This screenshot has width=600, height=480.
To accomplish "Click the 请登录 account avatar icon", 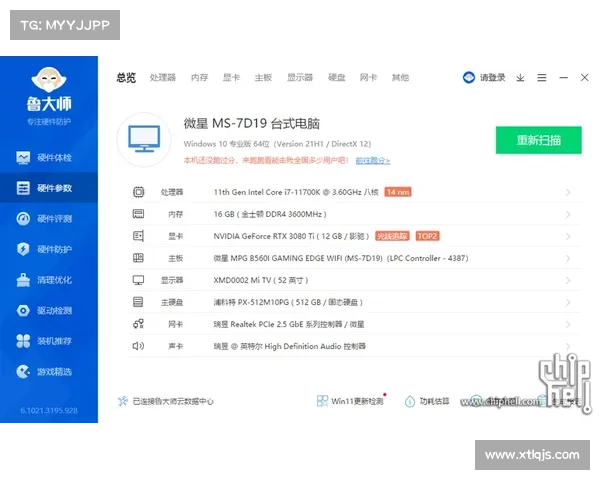I will [469, 77].
